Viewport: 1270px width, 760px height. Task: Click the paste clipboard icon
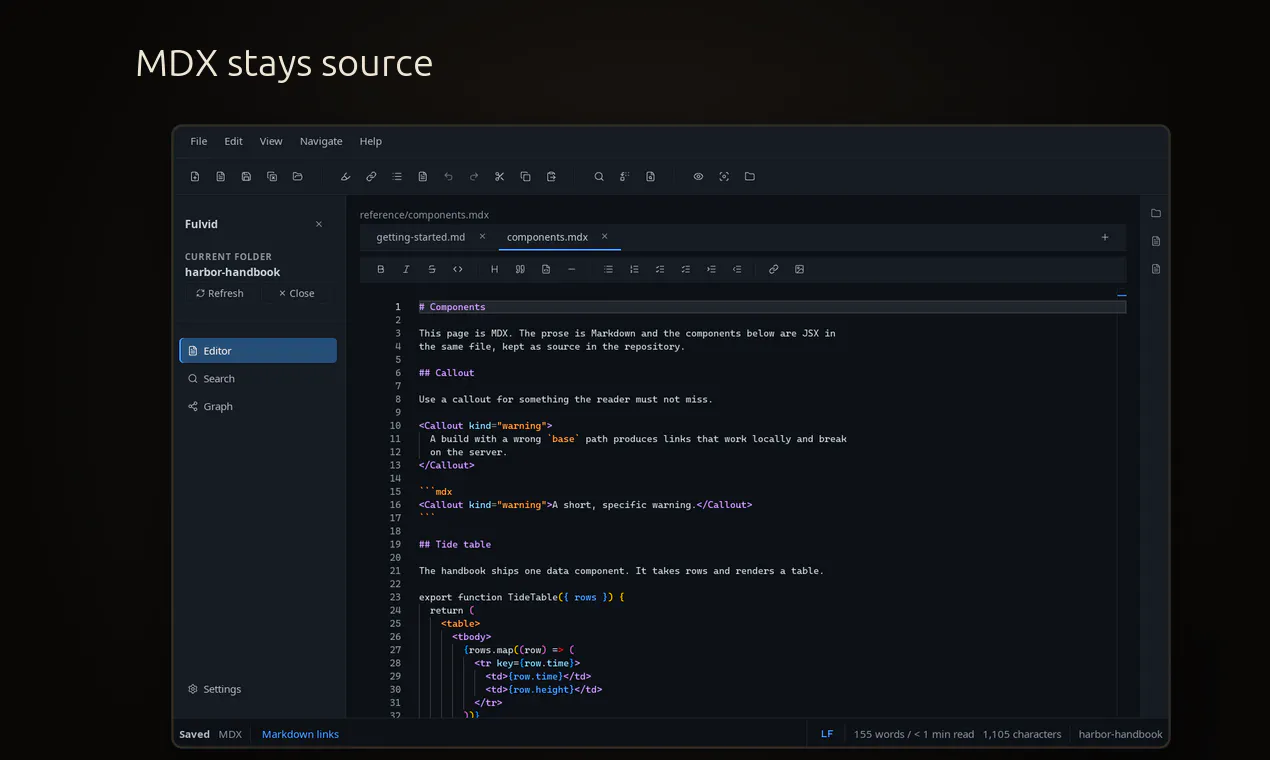[551, 177]
